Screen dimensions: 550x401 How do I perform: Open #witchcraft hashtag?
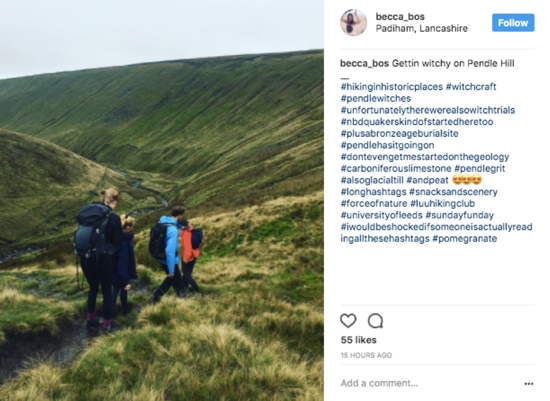point(471,87)
